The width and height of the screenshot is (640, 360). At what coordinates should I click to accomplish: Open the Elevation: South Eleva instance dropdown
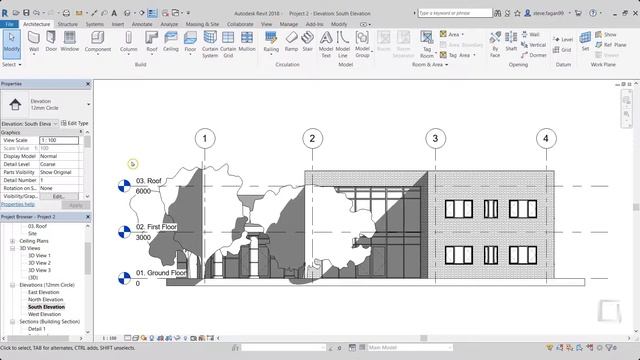click(29, 123)
